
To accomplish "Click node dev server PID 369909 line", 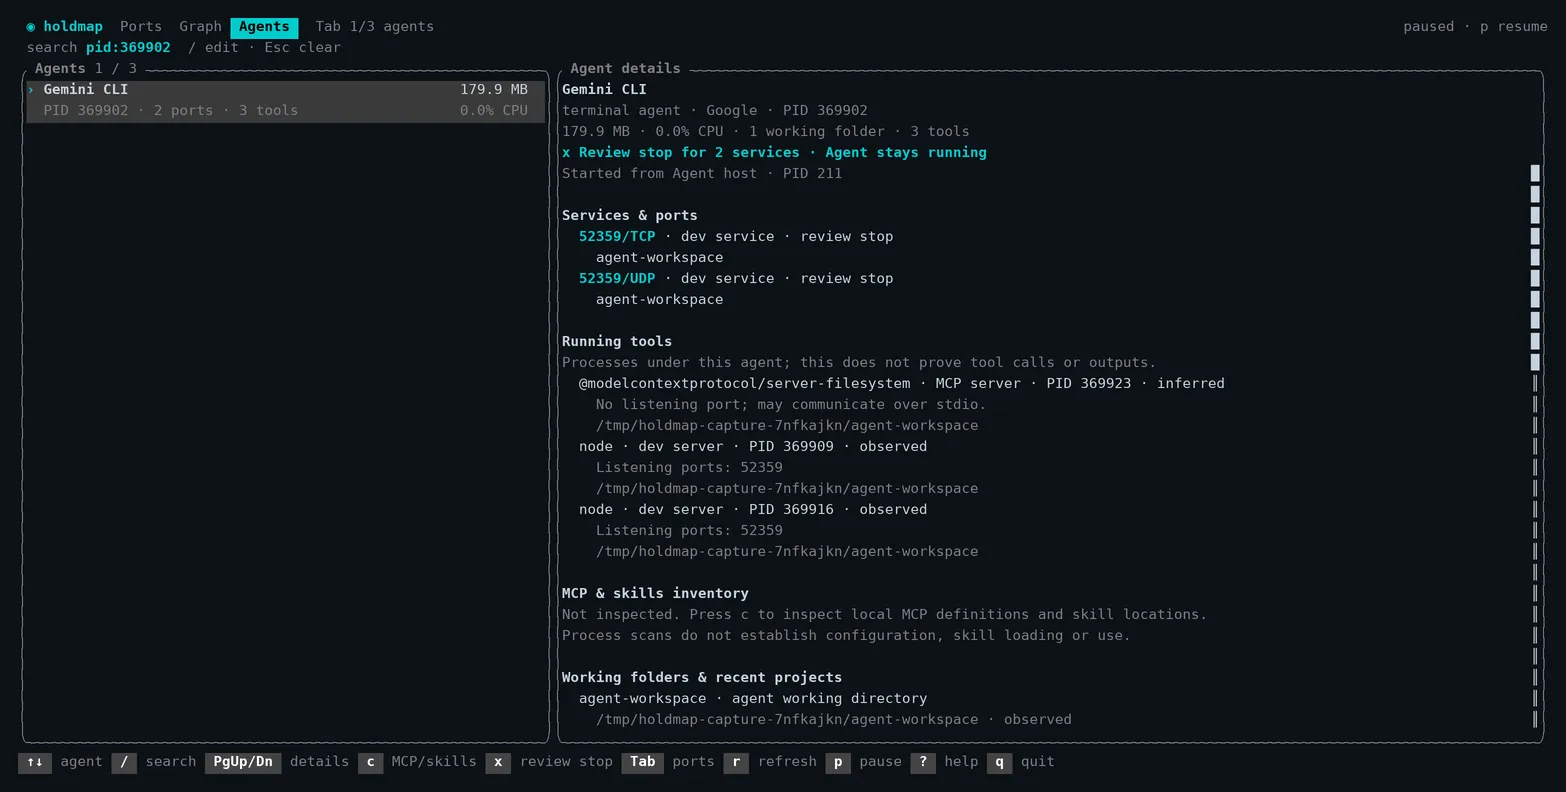I will [x=753, y=446].
